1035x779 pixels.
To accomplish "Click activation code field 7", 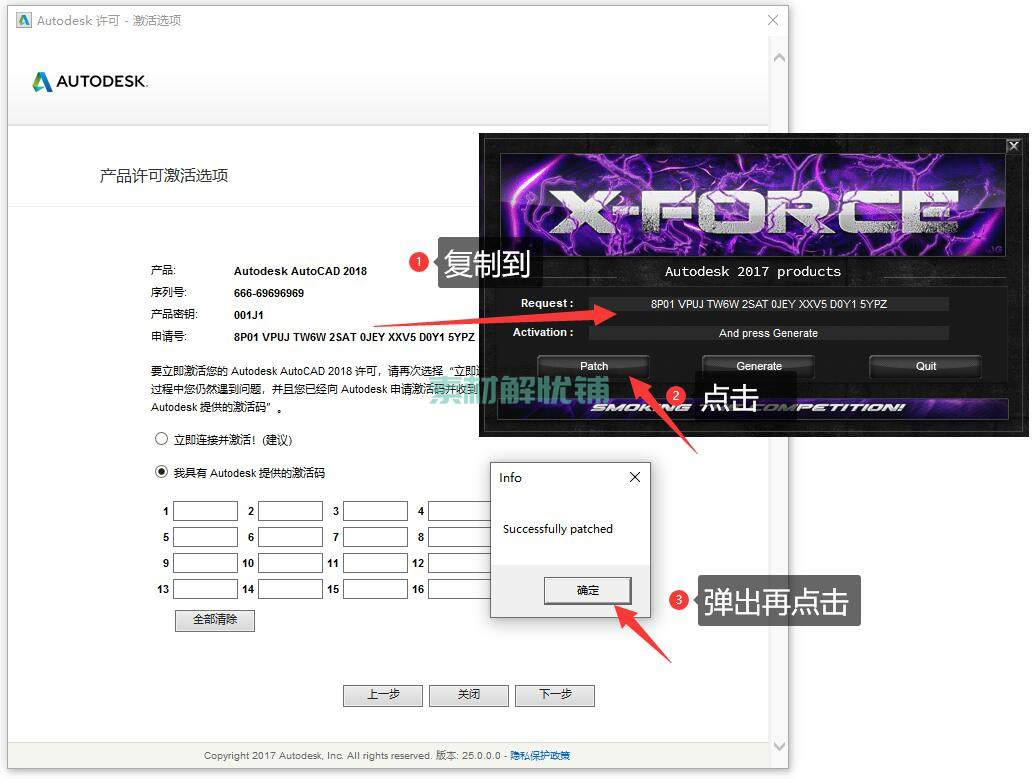I will 376,537.
